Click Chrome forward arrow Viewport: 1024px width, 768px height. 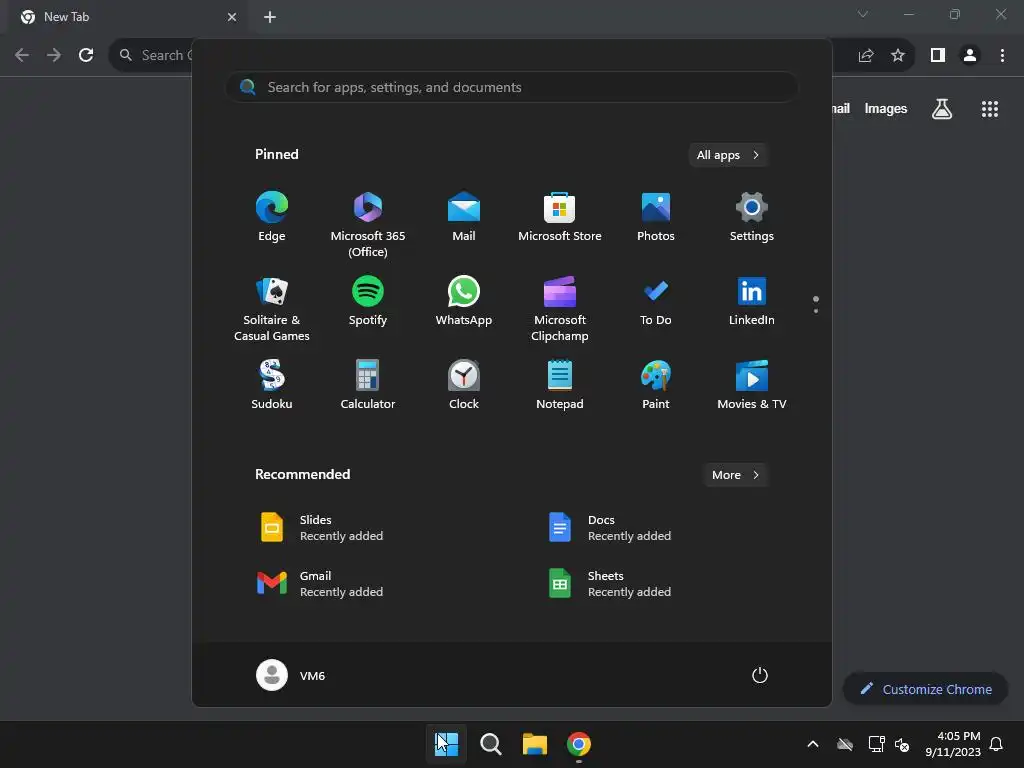(x=54, y=55)
